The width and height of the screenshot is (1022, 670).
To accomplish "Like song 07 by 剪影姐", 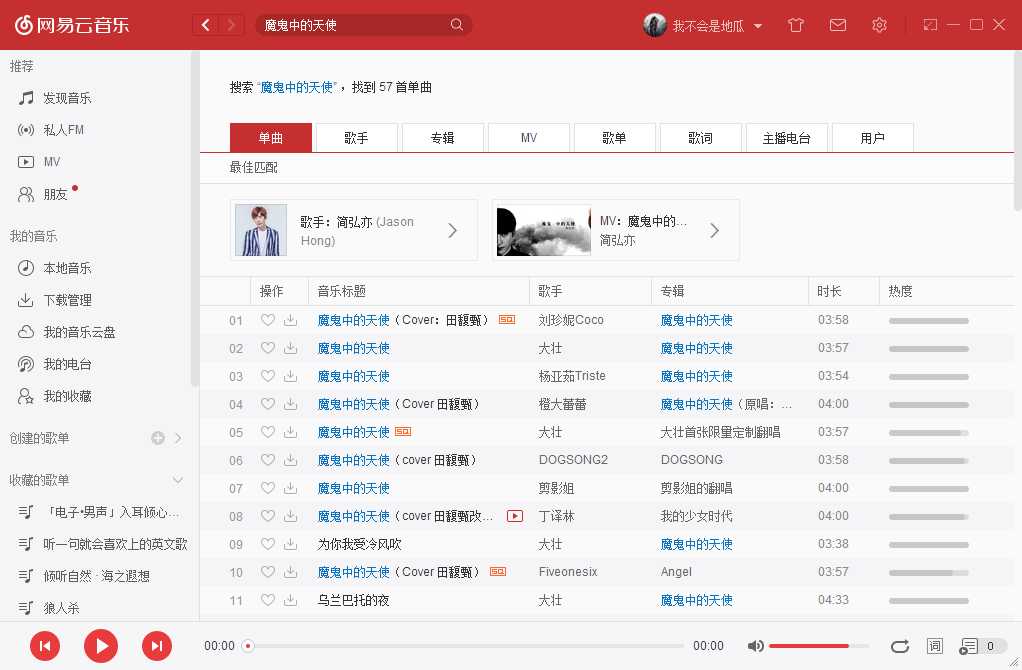I will [268, 488].
